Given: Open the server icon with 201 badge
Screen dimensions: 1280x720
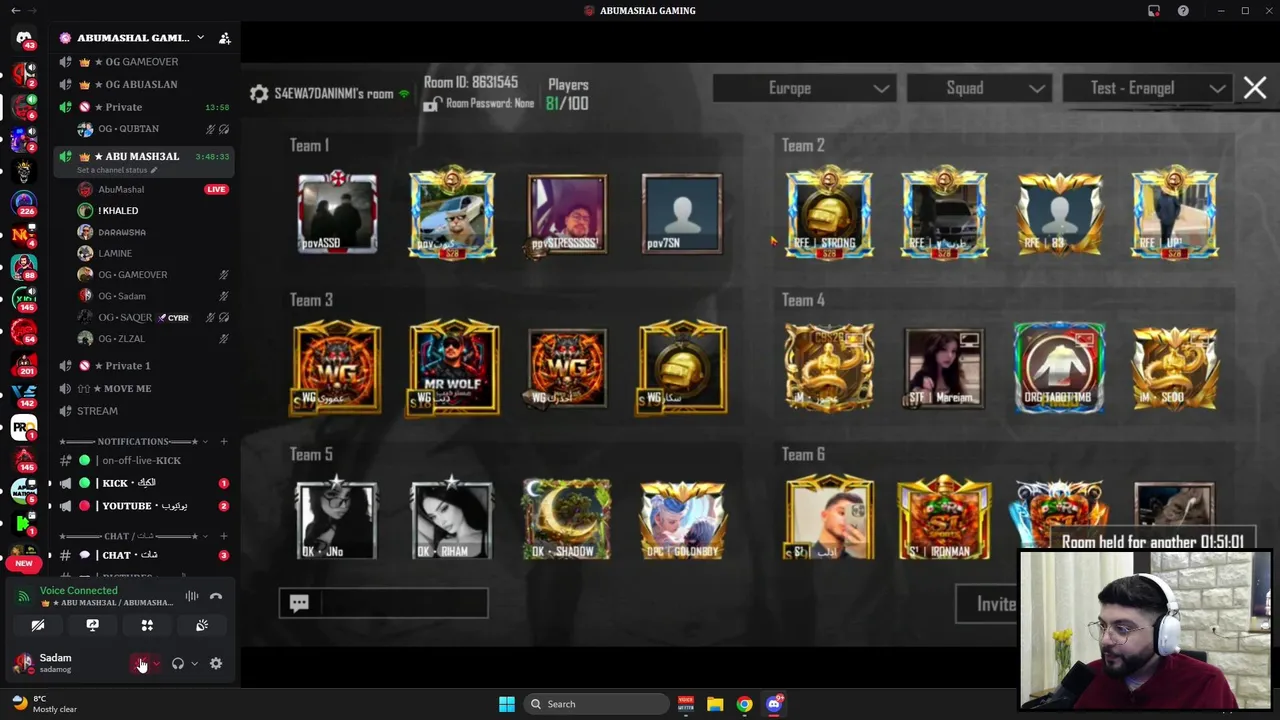Looking at the screenshot, I should coord(24,362).
